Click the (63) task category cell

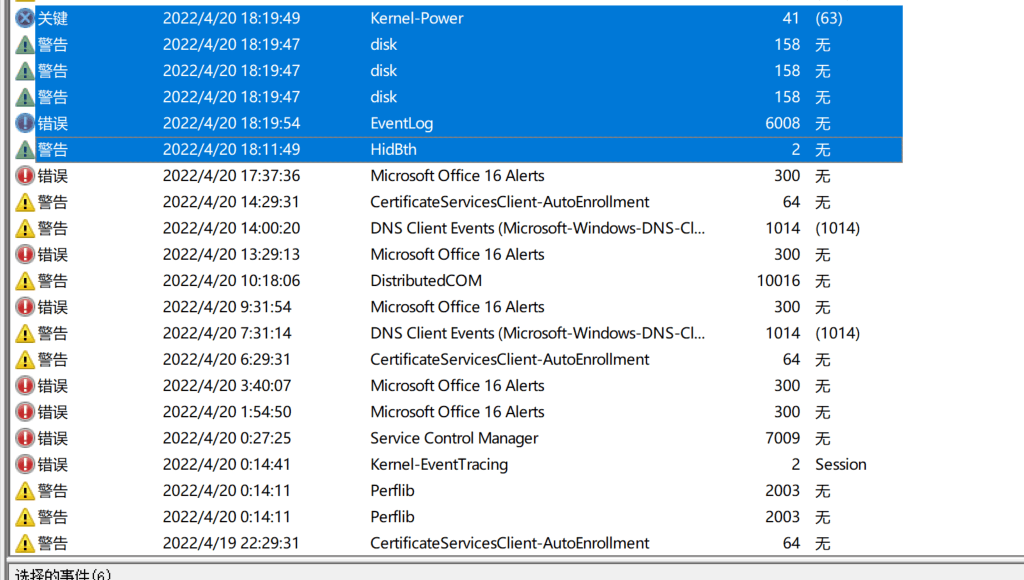[x=829, y=18]
